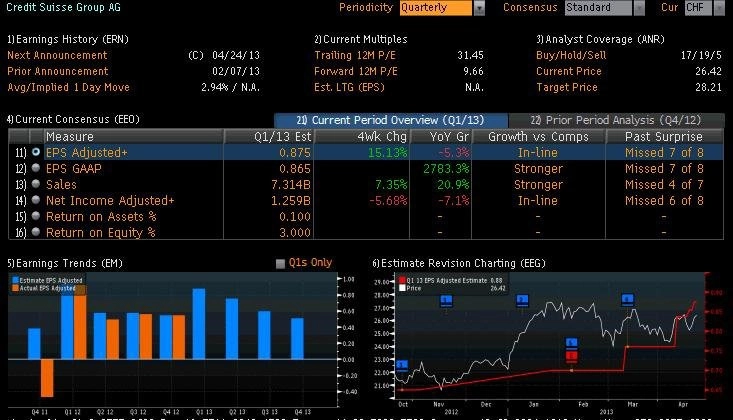Click the Return on Equity estimate 3.000
733x420 pixels.
(295, 232)
